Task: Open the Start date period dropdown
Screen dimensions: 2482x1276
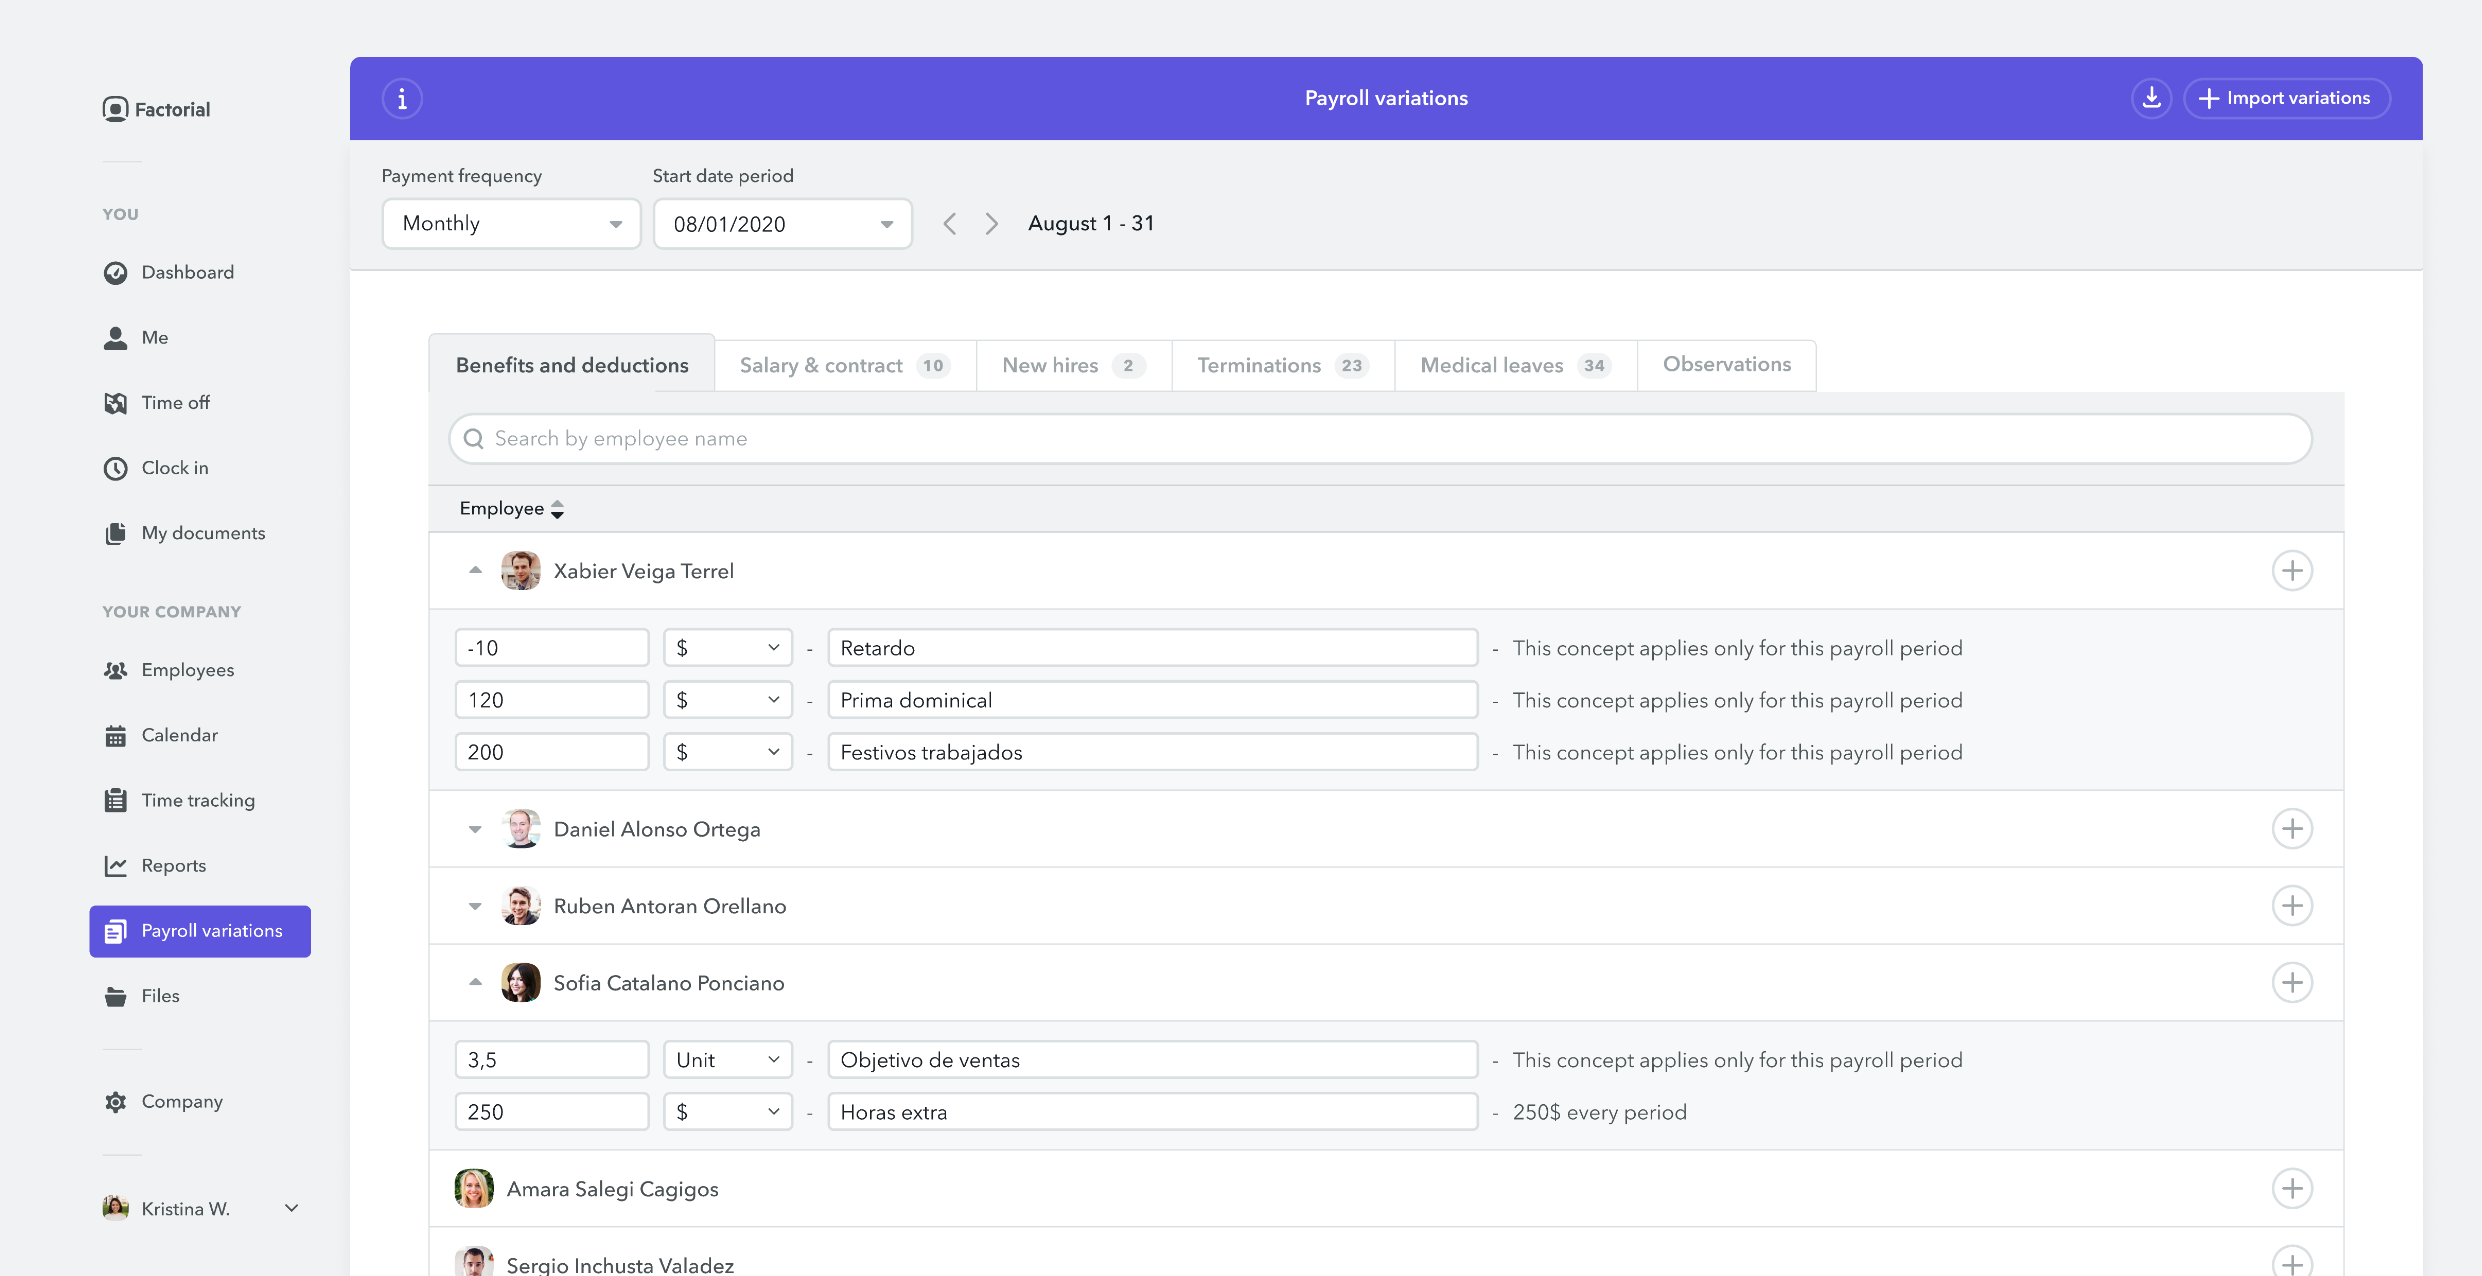Action: click(782, 224)
